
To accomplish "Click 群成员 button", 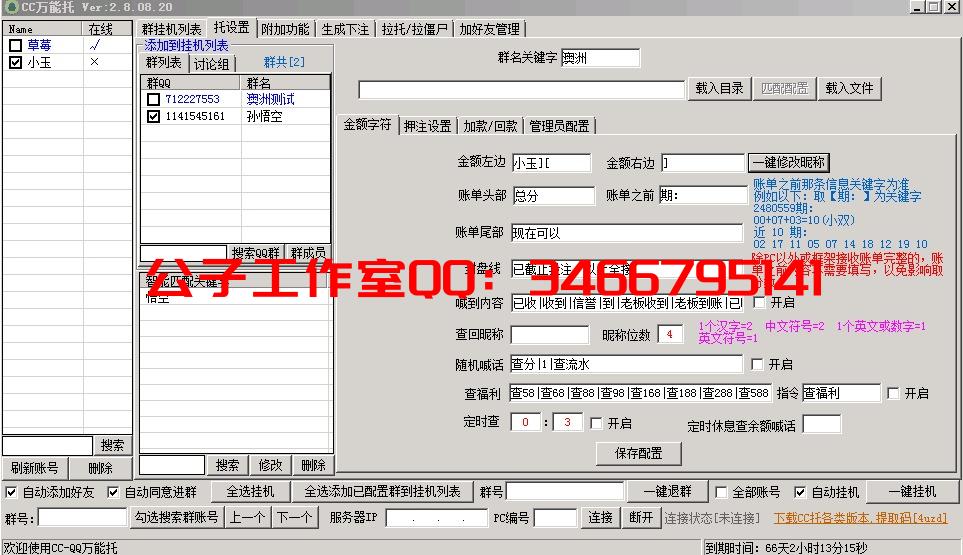I will 308,252.
